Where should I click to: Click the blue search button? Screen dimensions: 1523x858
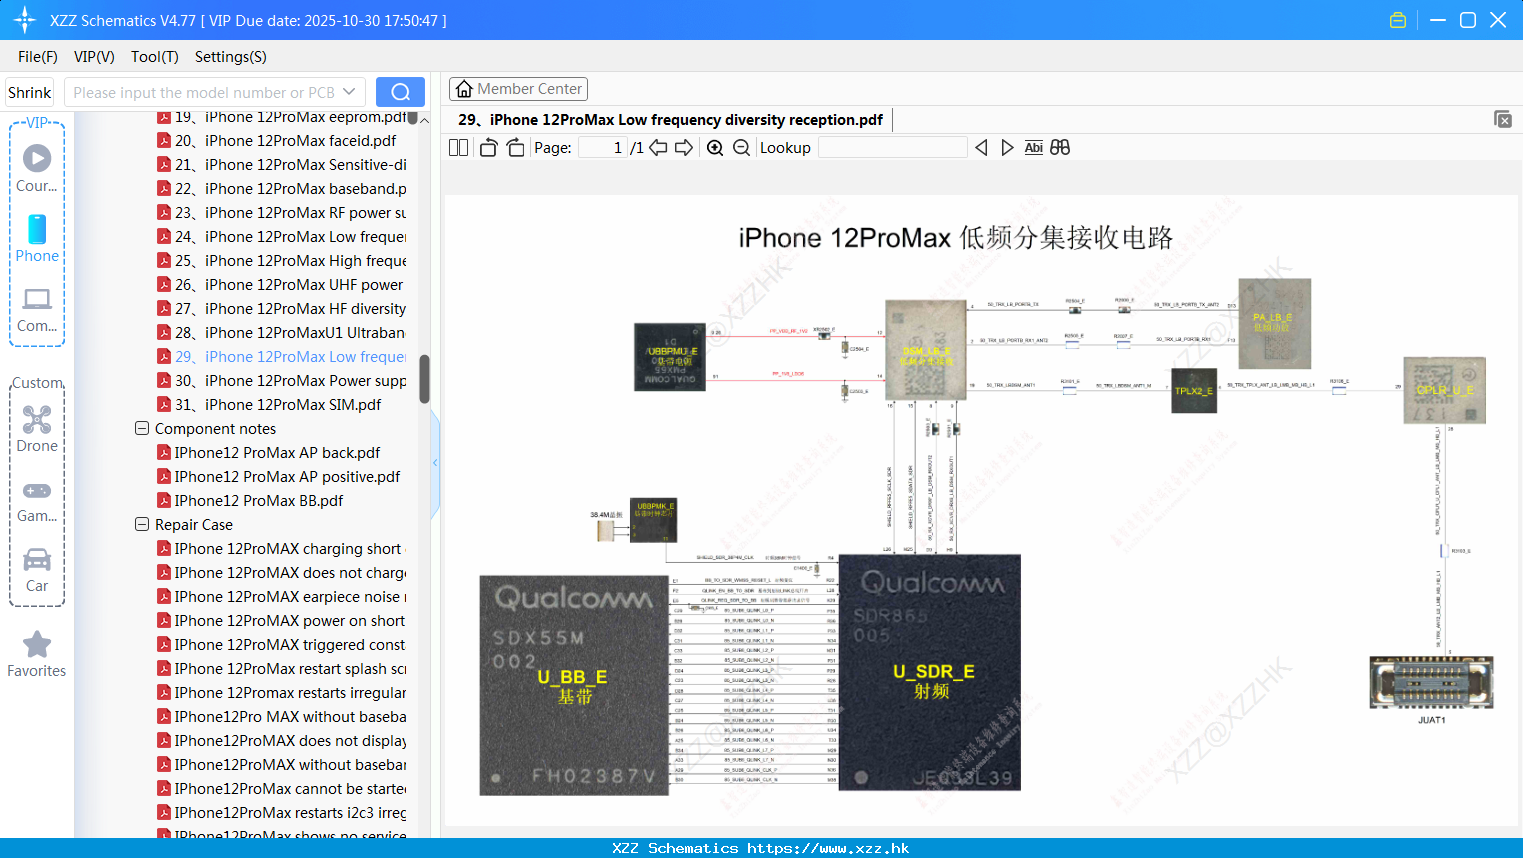click(x=400, y=92)
